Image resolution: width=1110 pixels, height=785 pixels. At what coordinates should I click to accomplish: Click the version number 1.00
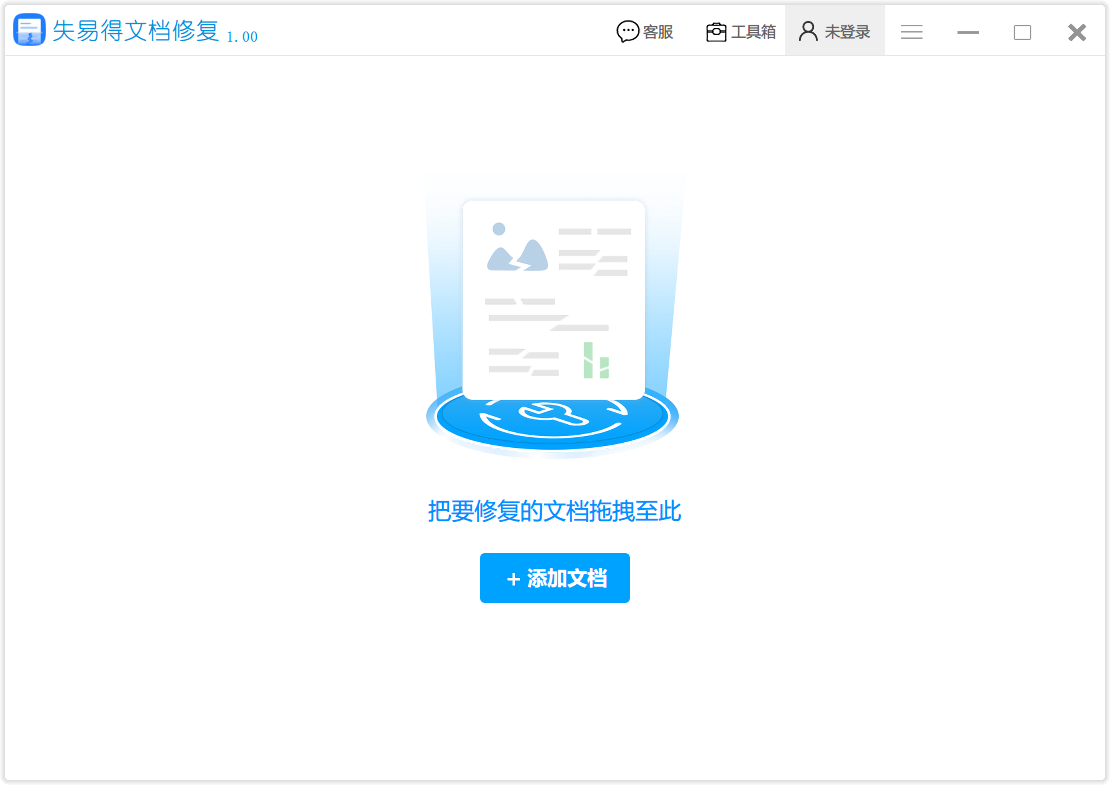(242, 36)
